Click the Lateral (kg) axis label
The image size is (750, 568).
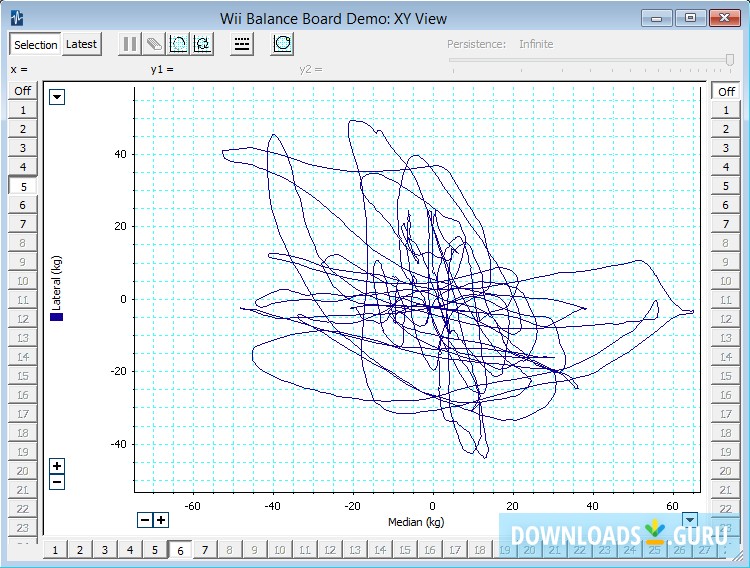click(x=56, y=283)
